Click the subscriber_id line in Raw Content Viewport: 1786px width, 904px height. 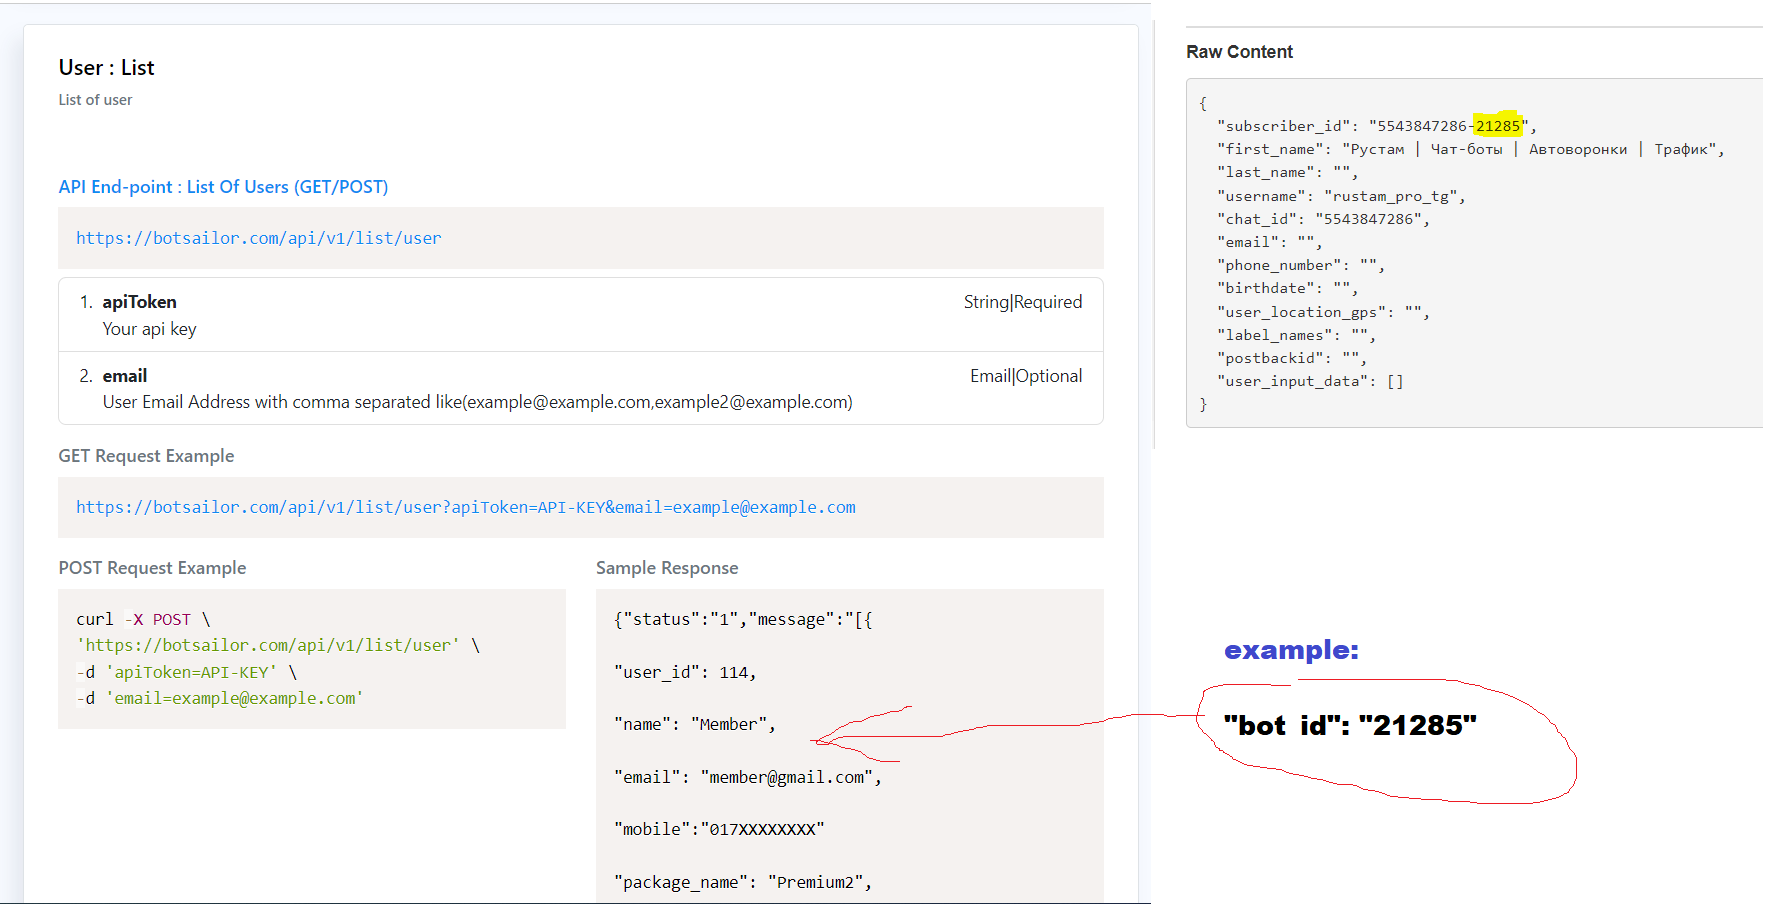pos(1377,126)
